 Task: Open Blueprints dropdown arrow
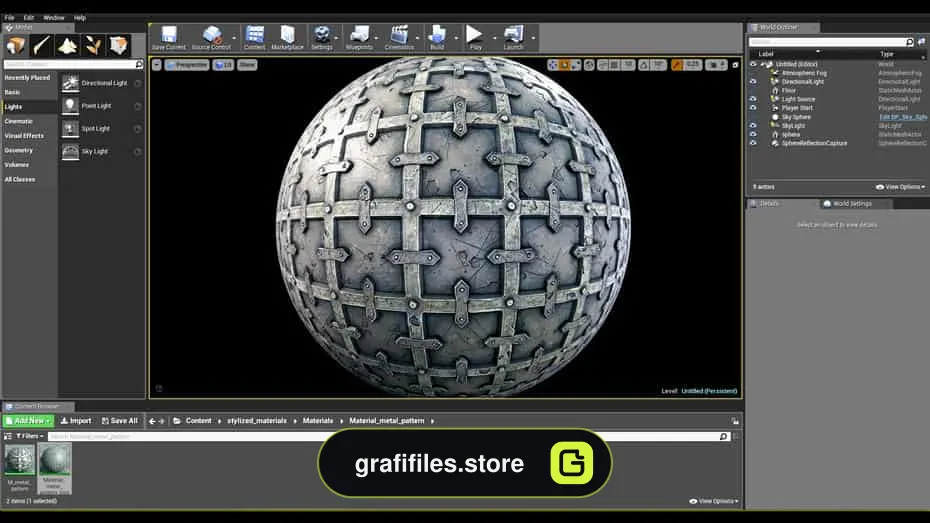[x=377, y=38]
